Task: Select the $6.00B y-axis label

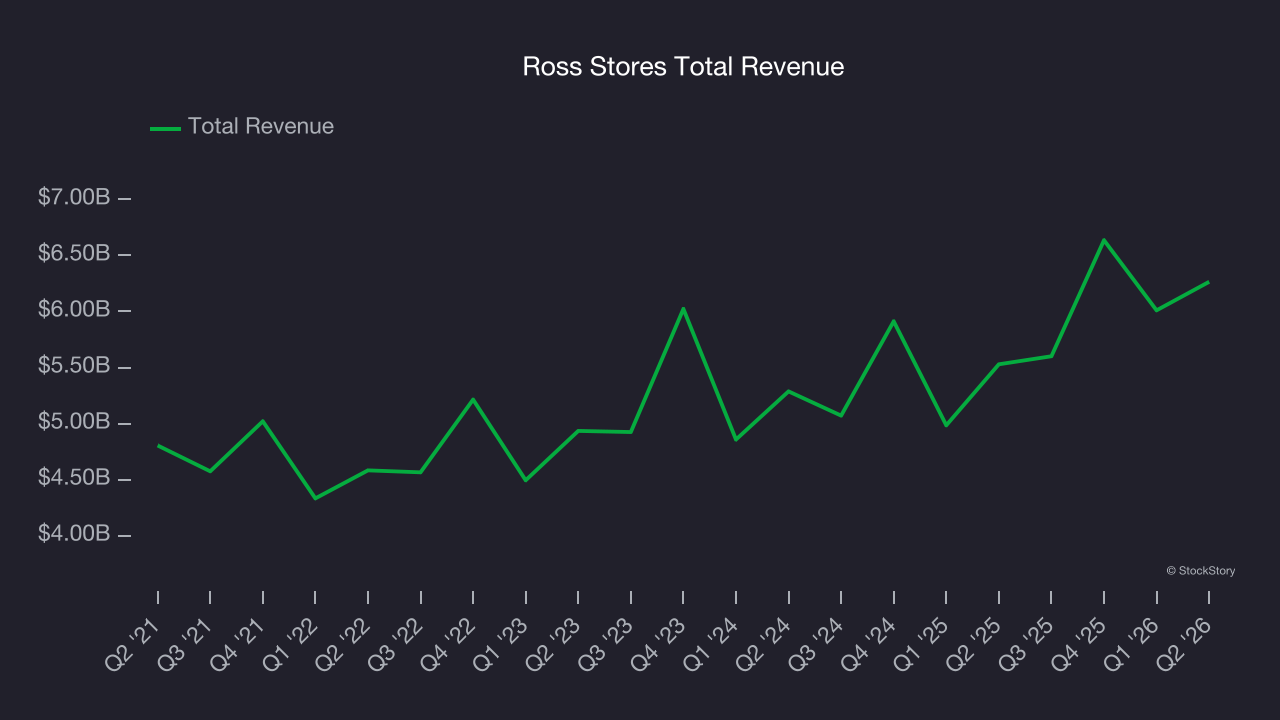Action: (74, 310)
